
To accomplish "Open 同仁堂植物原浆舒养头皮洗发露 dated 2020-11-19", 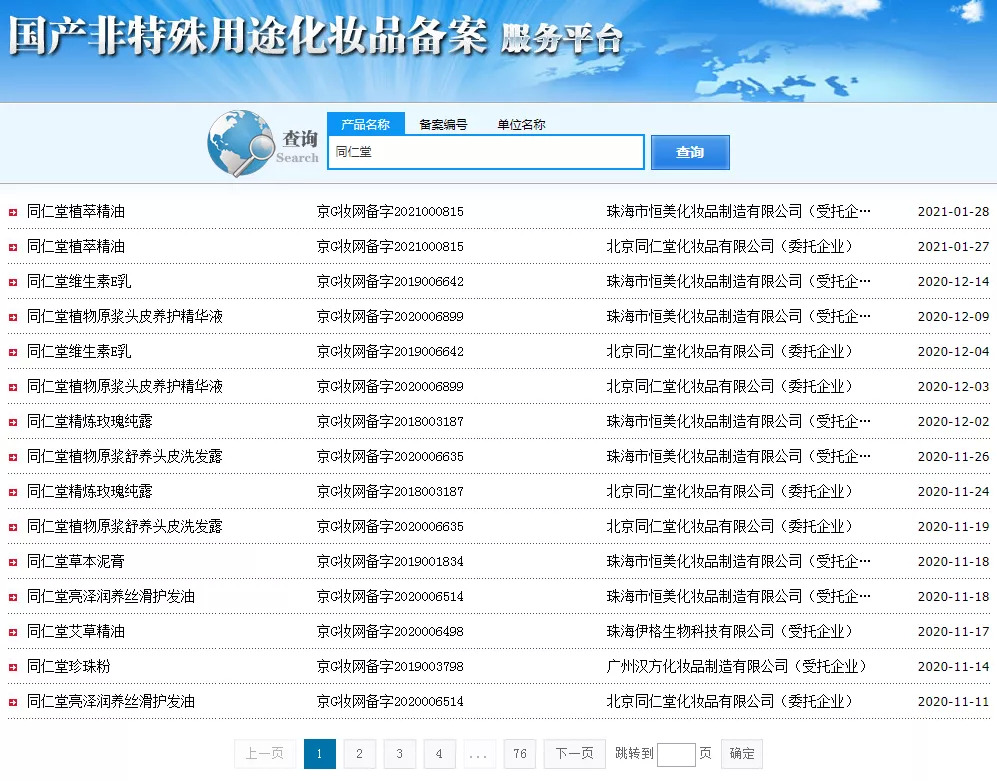I will click(125, 527).
